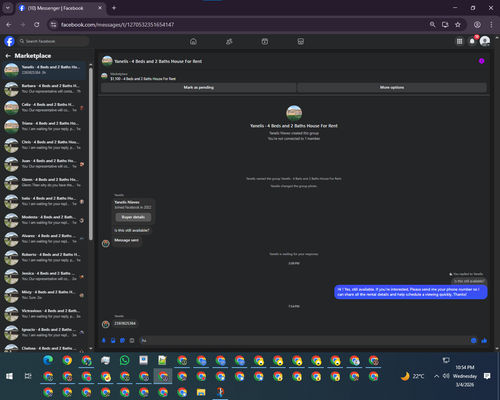Click the Mark as pending button
Image resolution: width=500 pixels, height=400 pixels.
tap(199, 87)
